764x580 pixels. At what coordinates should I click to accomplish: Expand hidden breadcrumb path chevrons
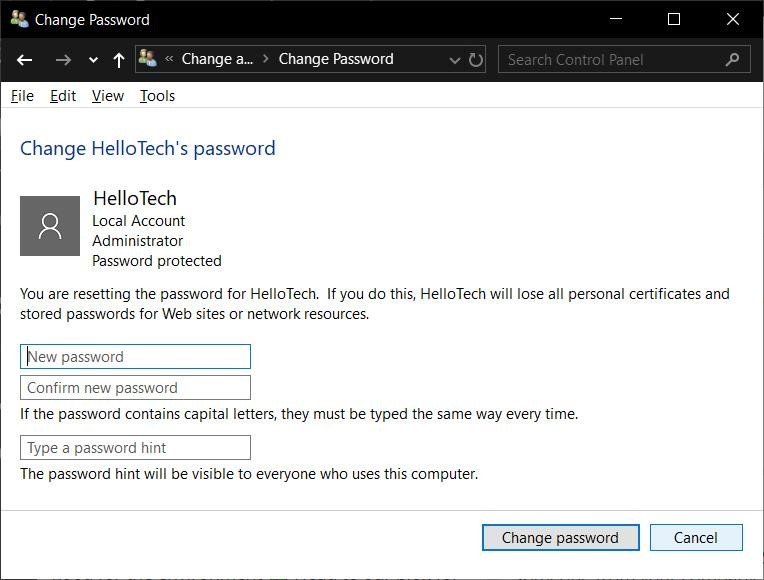click(x=169, y=59)
